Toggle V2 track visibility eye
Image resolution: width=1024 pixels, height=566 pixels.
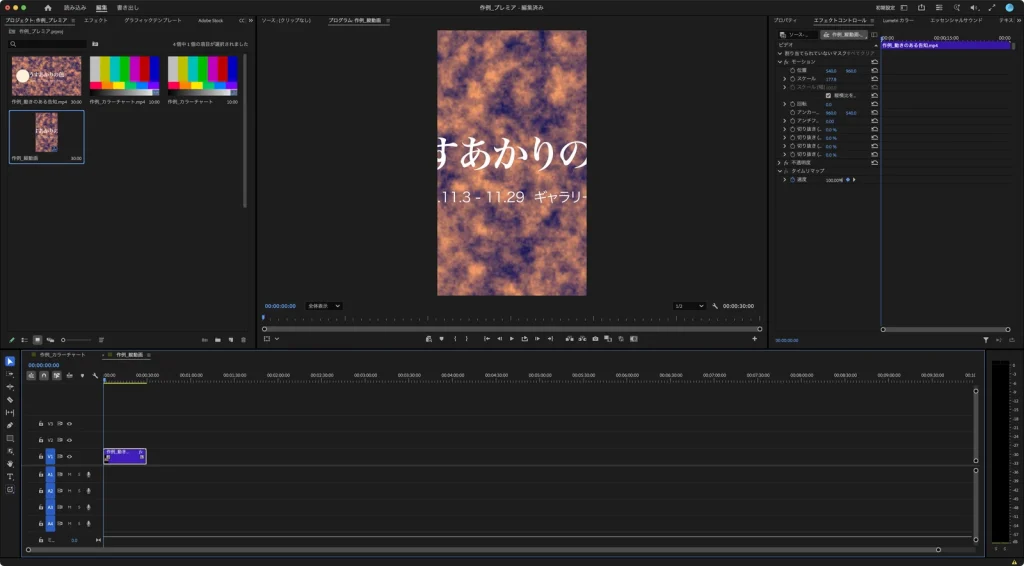click(69, 440)
